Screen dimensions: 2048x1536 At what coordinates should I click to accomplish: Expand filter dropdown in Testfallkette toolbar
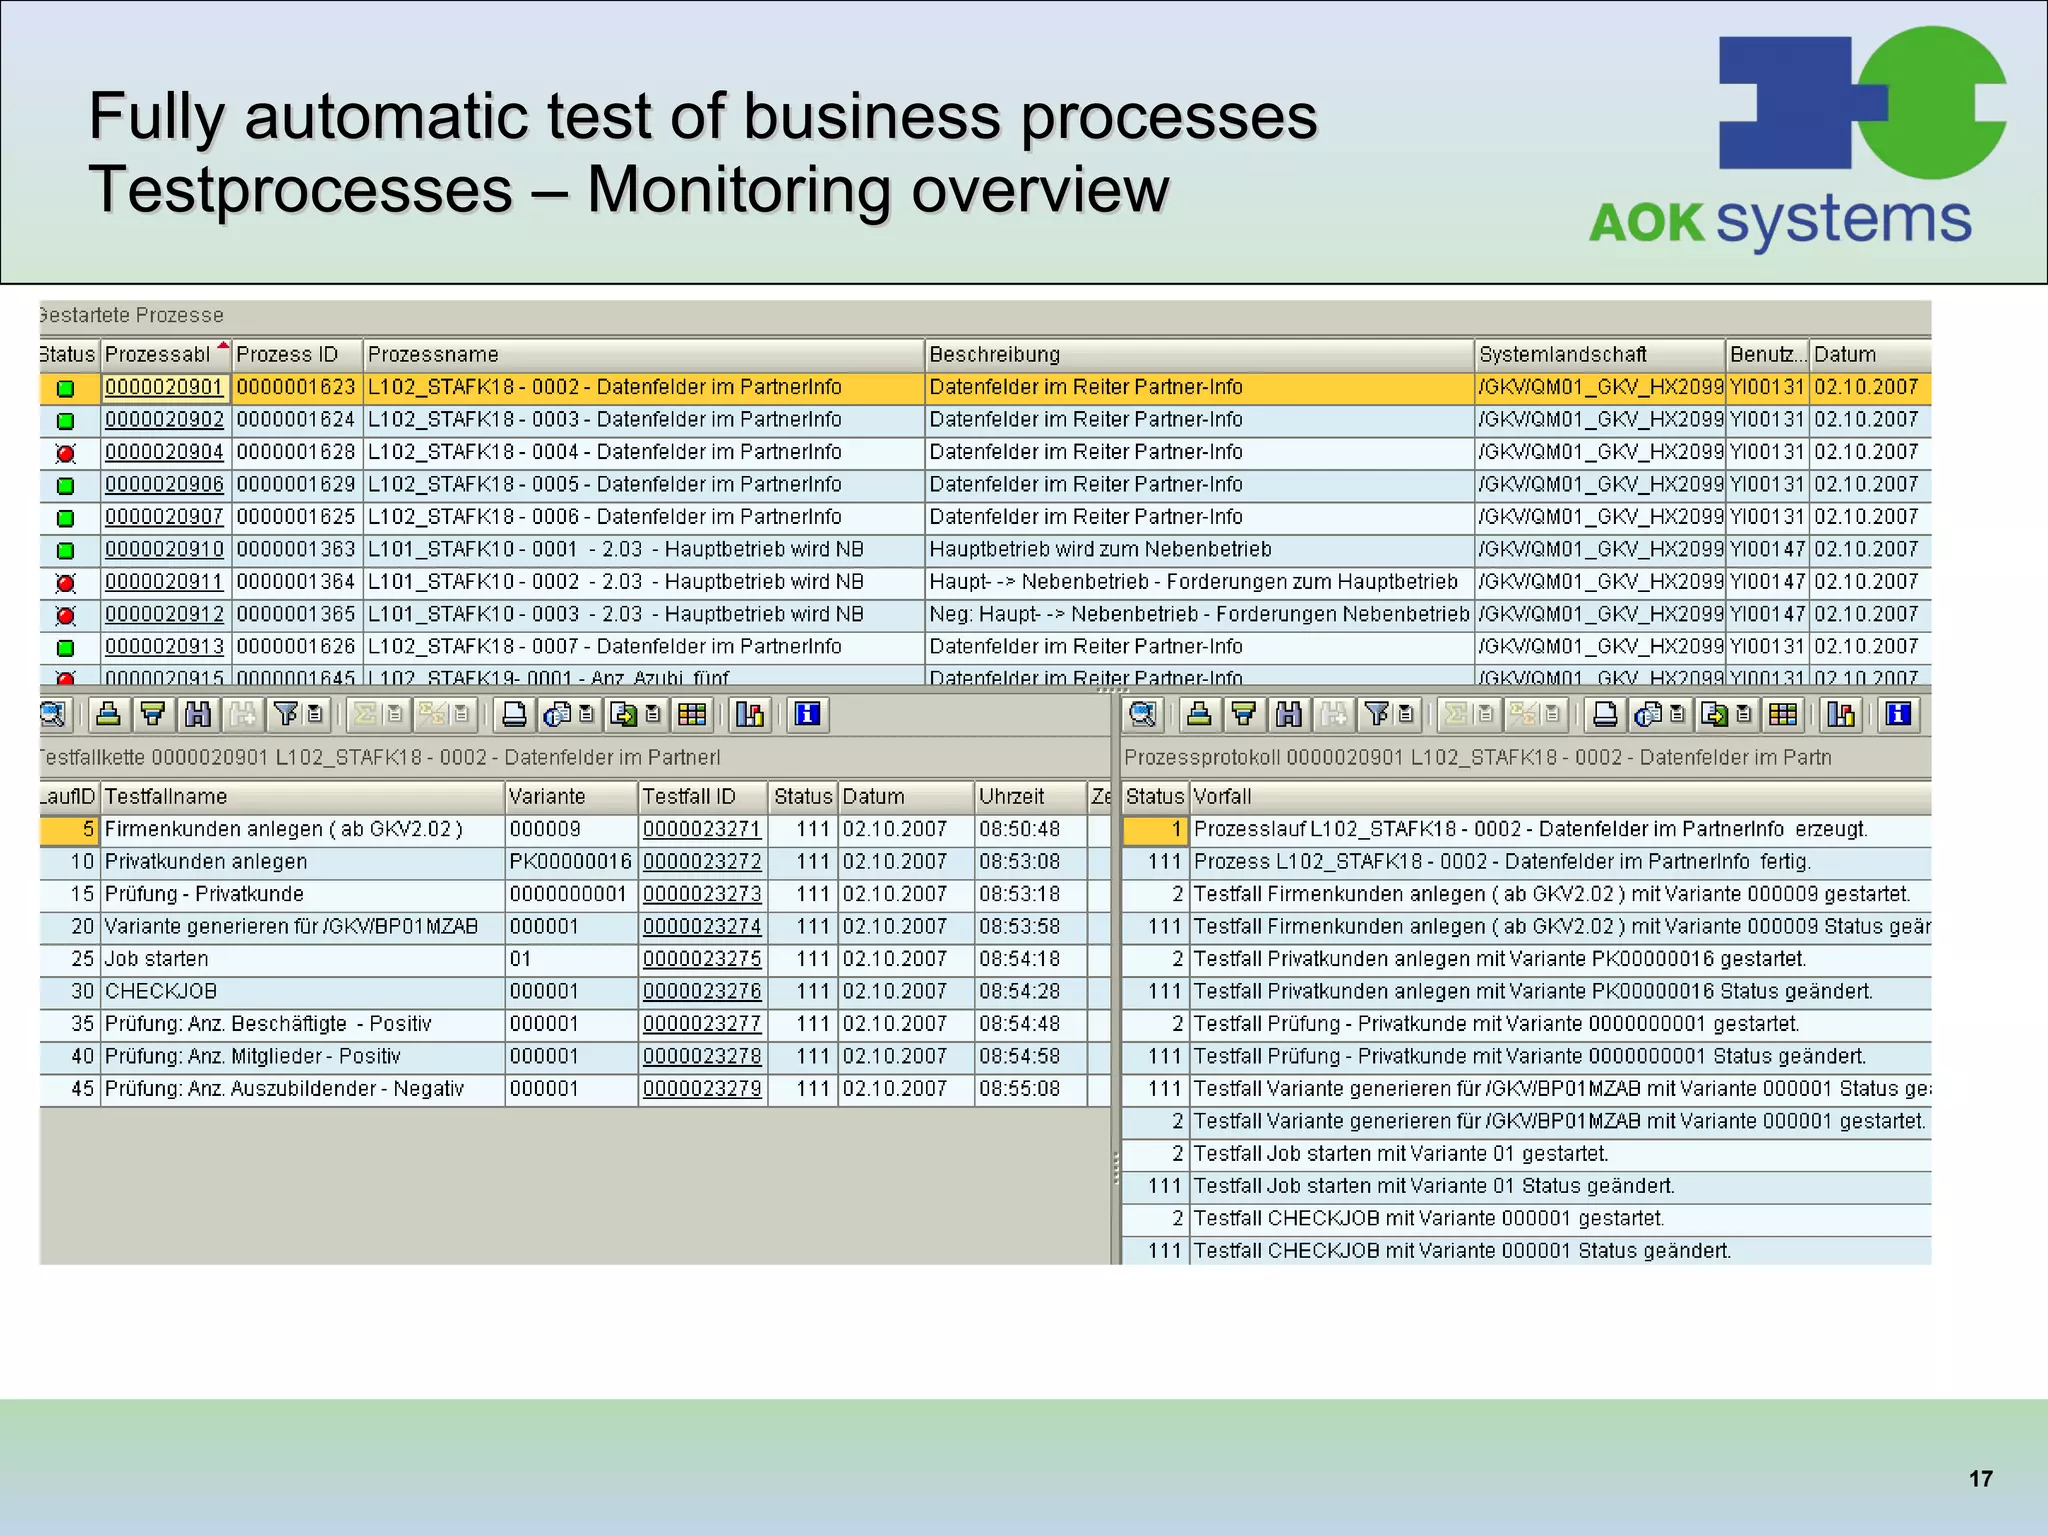coord(315,714)
